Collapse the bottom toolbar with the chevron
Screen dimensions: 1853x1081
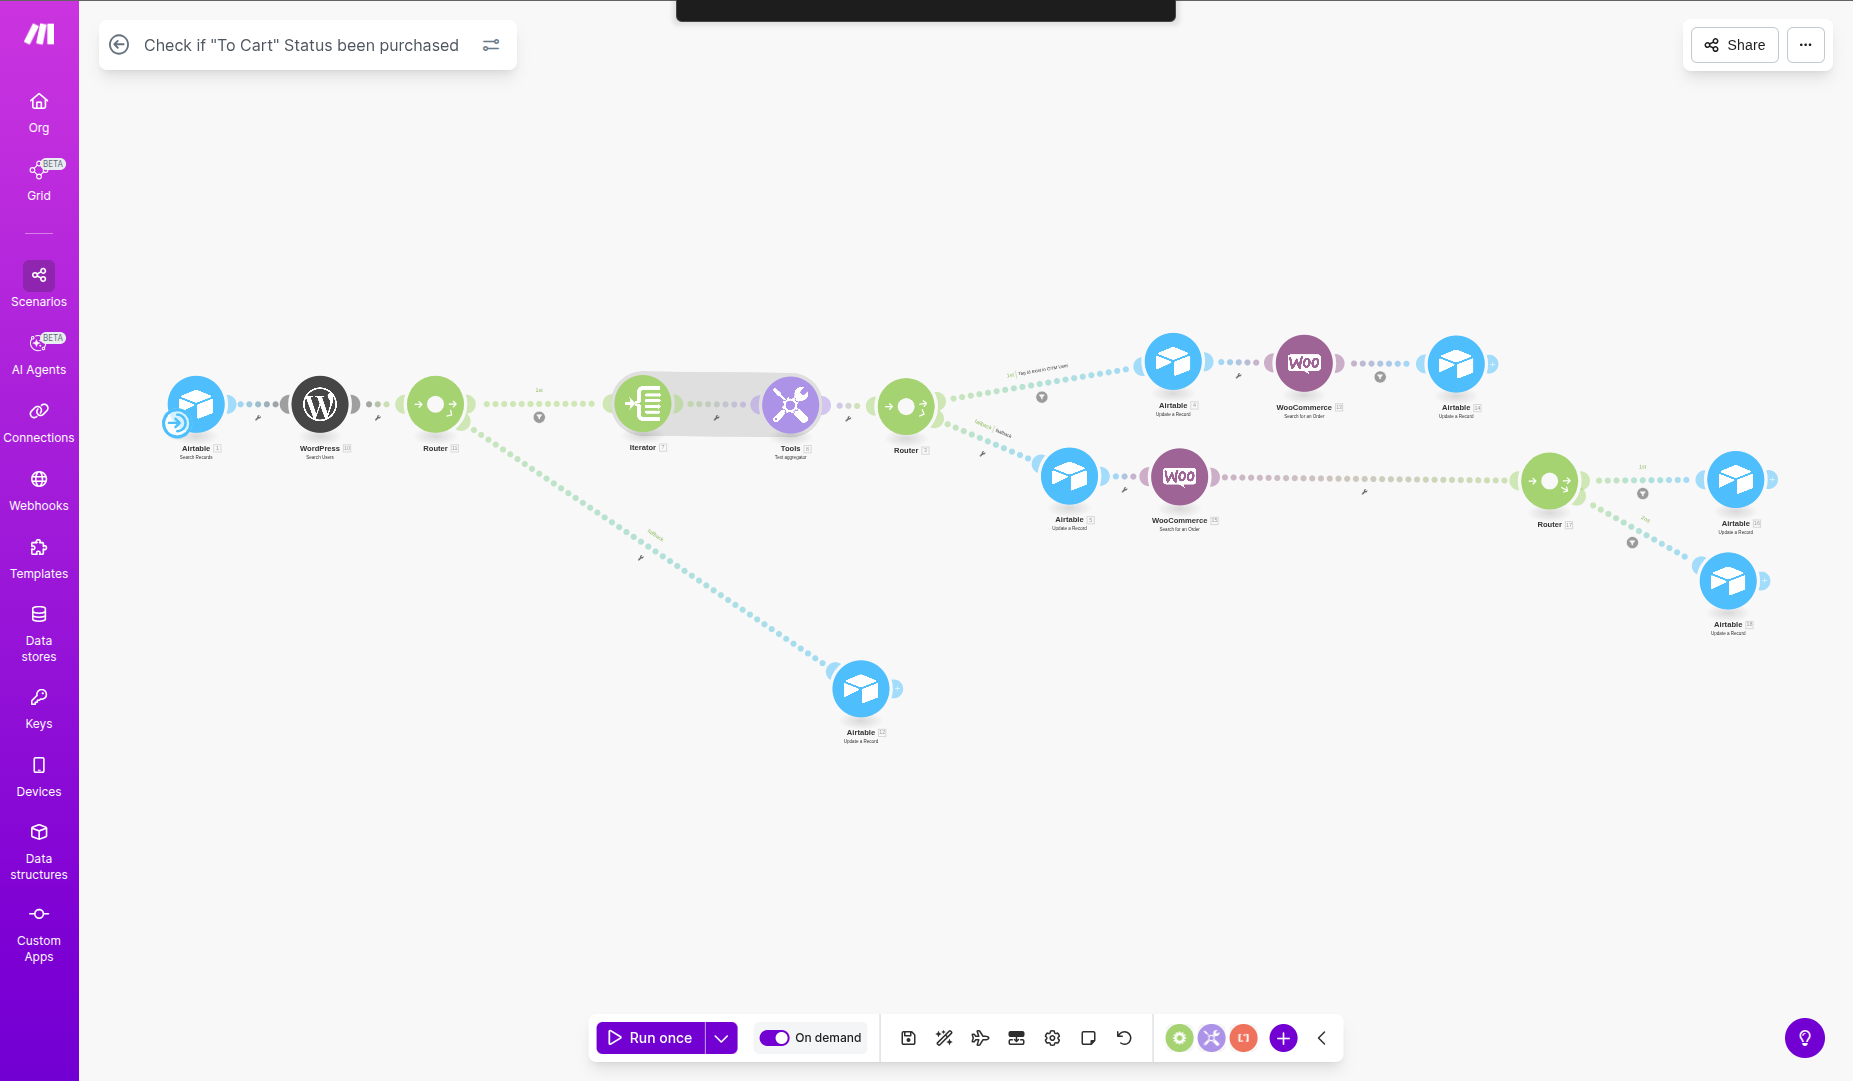[1321, 1038]
